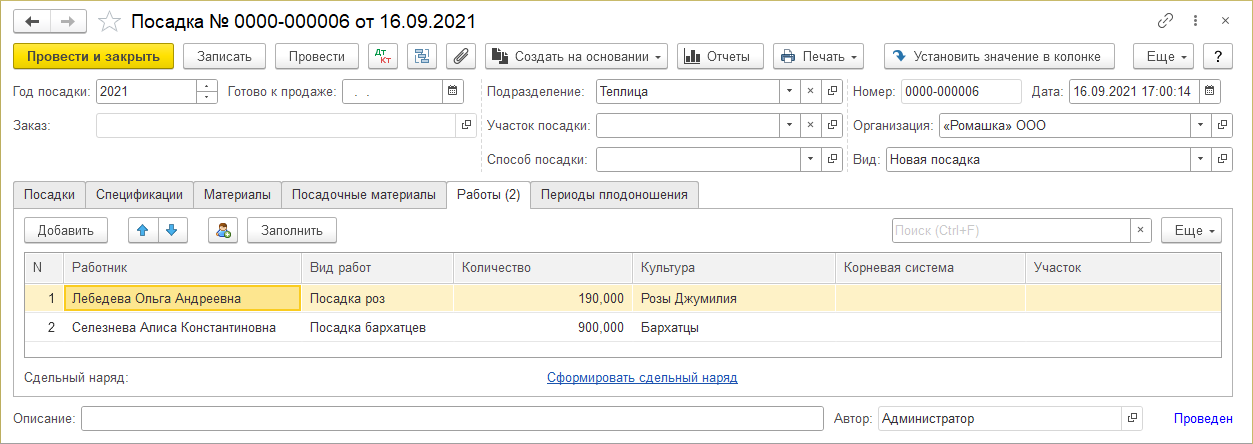
Task: Click Сформировать сдельный наряд link
Action: click(x=641, y=378)
